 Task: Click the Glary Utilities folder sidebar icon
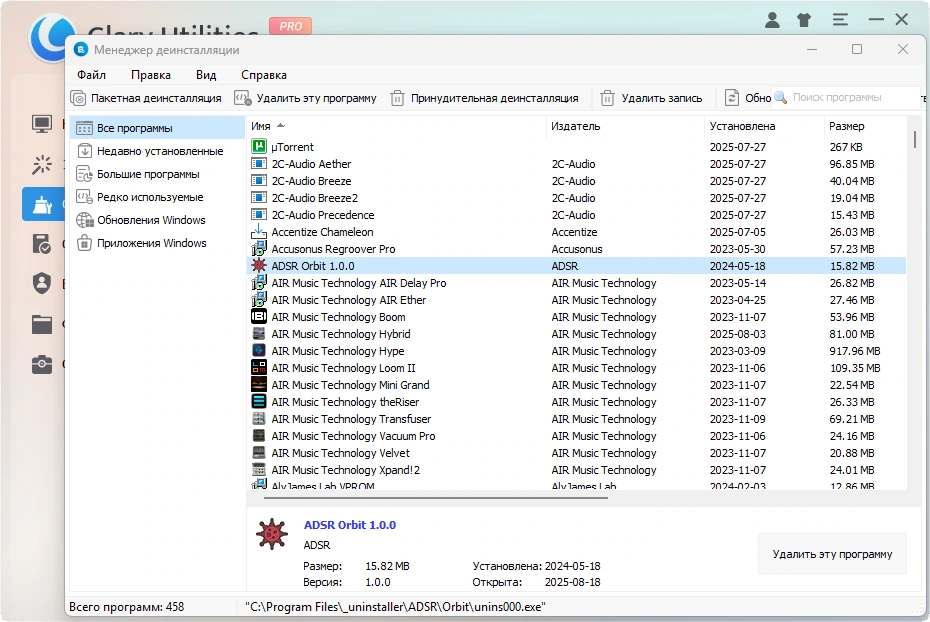pyautogui.click(x=42, y=324)
